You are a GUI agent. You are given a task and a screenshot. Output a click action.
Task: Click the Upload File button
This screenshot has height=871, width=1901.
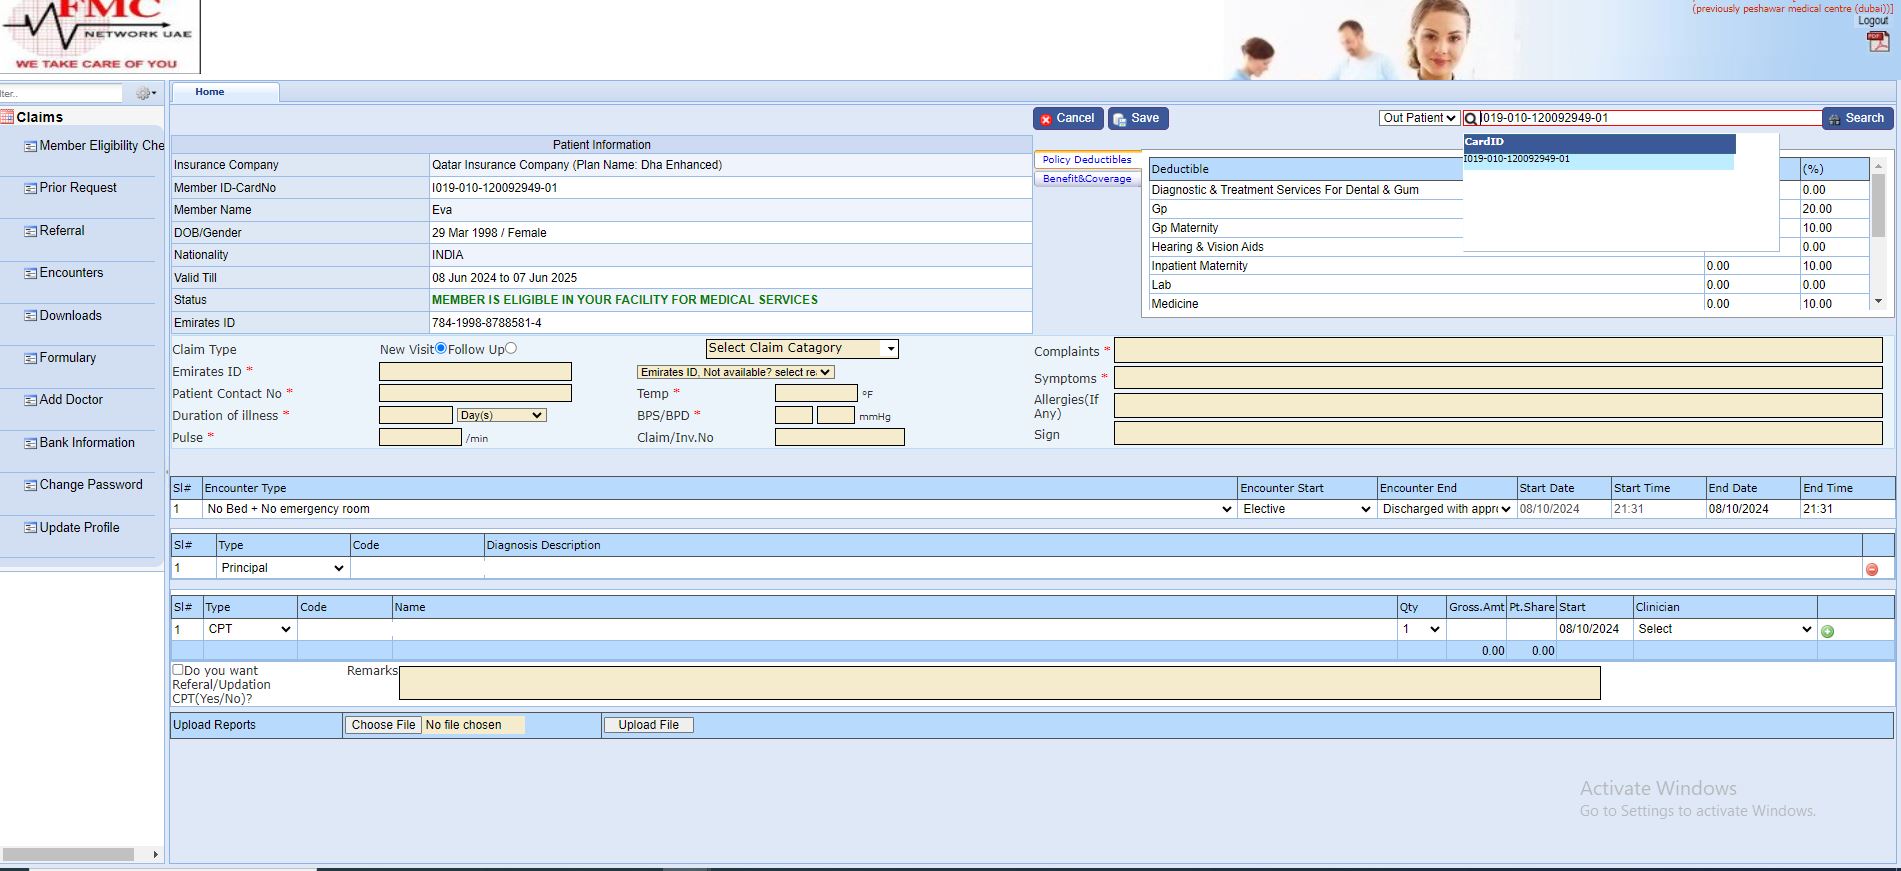click(x=648, y=725)
